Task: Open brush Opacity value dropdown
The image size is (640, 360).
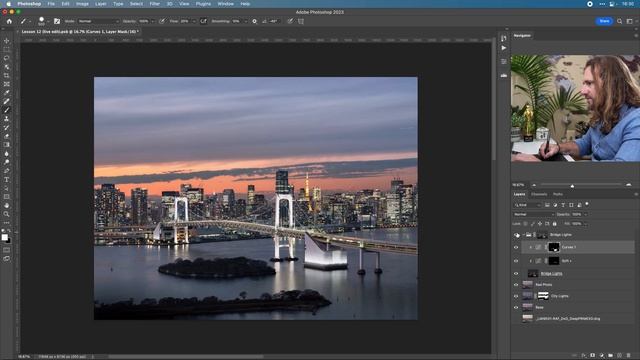Action: pyautogui.click(x=153, y=21)
